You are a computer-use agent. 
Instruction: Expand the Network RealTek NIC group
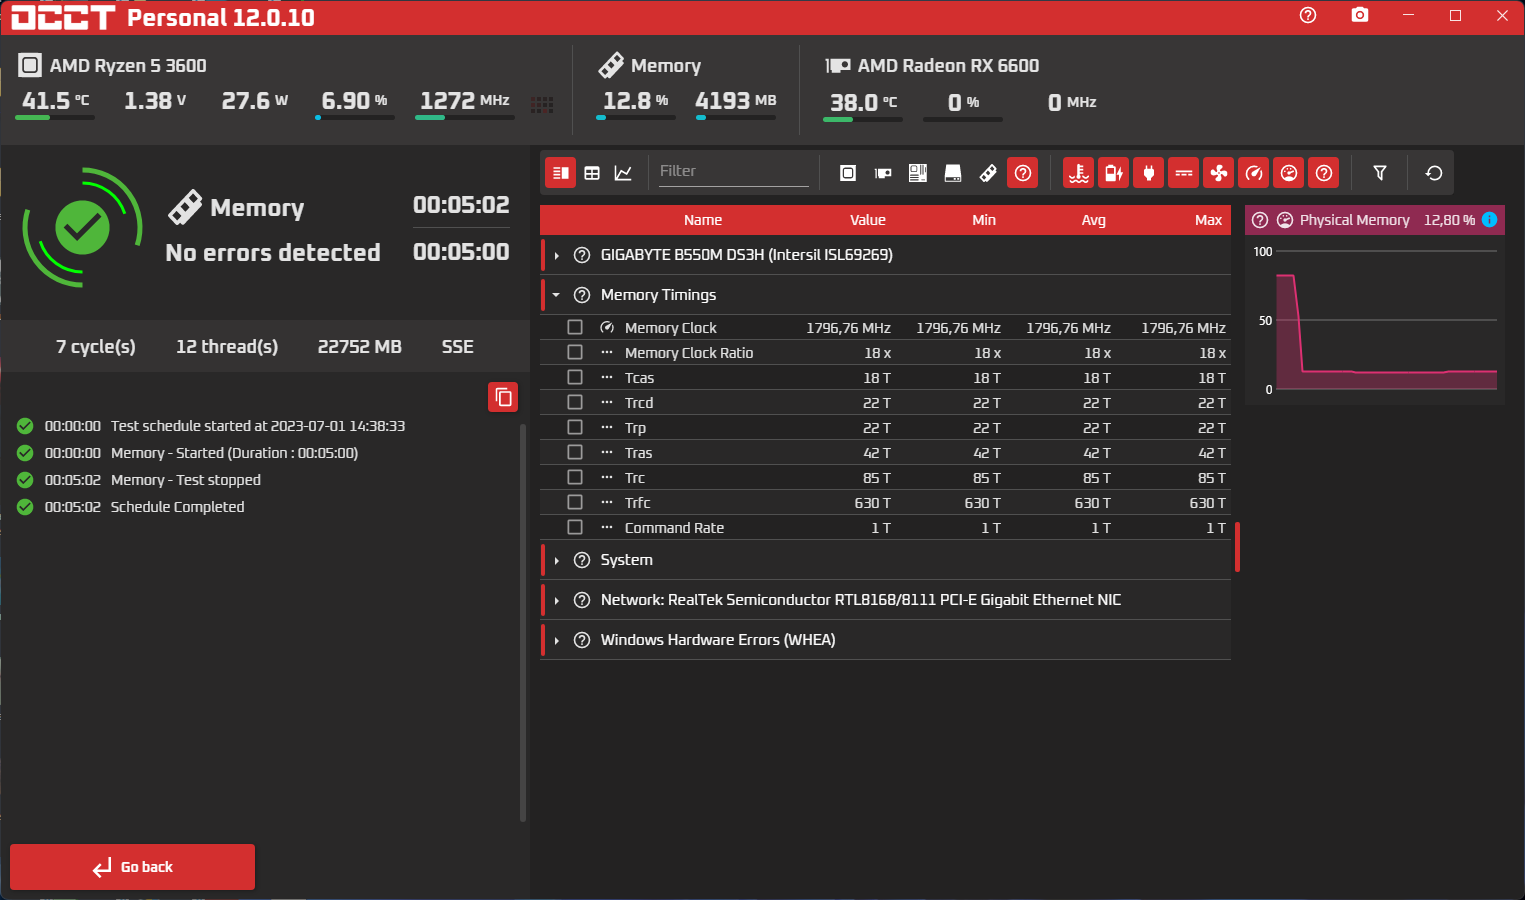coord(557,600)
